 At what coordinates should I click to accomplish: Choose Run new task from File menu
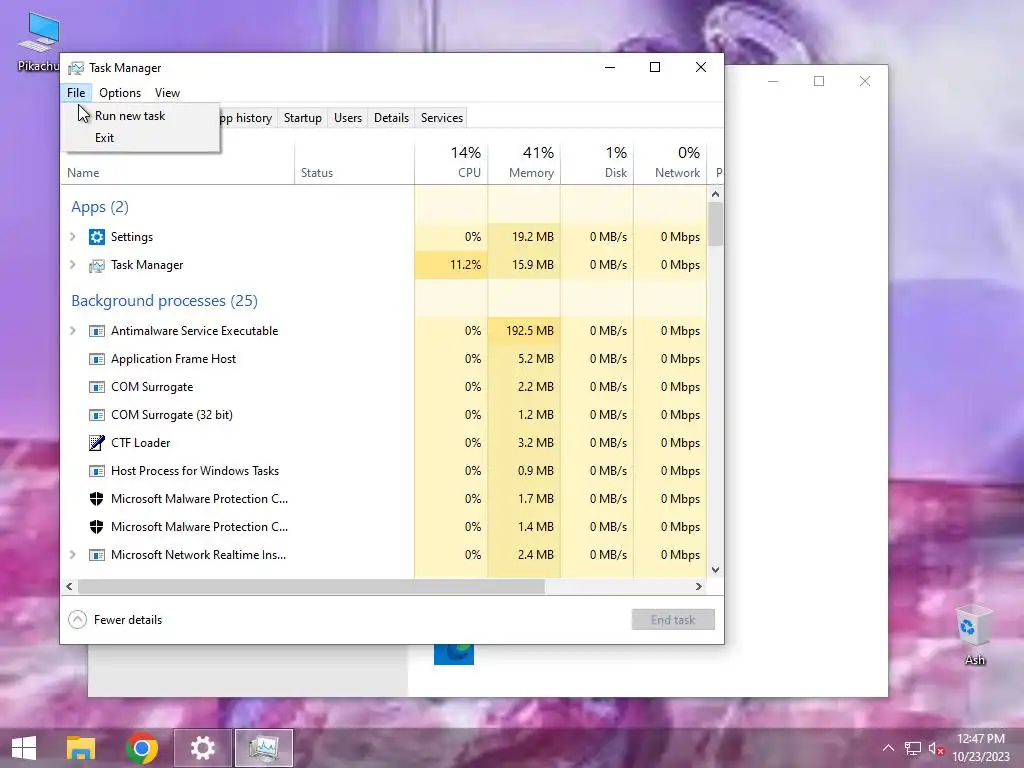pyautogui.click(x=130, y=116)
